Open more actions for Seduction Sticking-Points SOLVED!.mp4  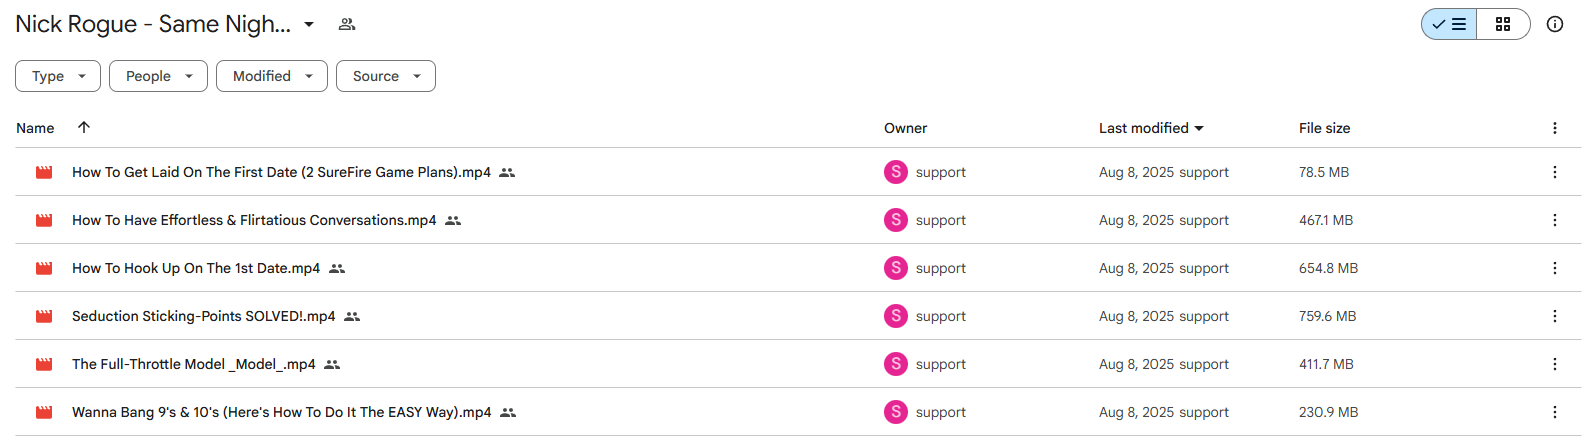pos(1554,316)
